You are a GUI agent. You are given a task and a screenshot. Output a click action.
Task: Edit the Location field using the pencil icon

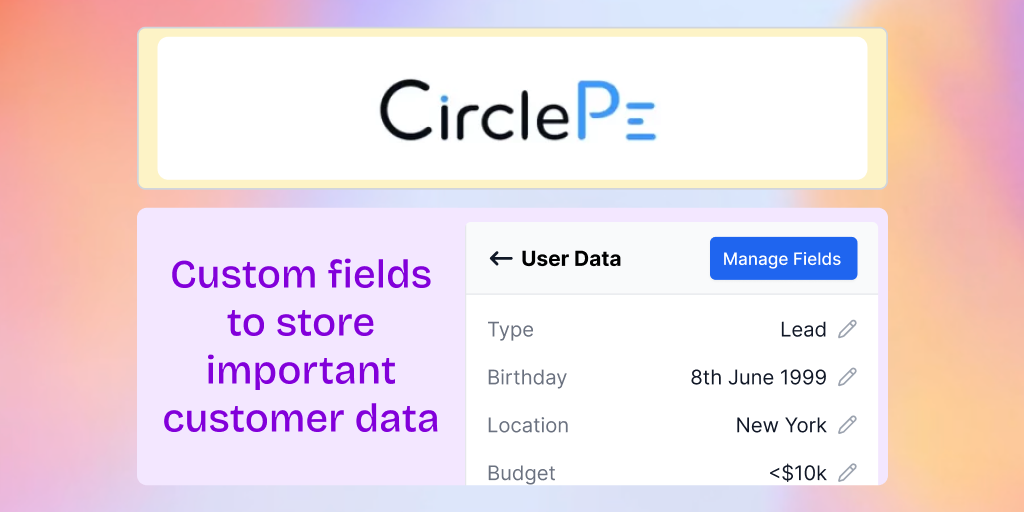847,424
